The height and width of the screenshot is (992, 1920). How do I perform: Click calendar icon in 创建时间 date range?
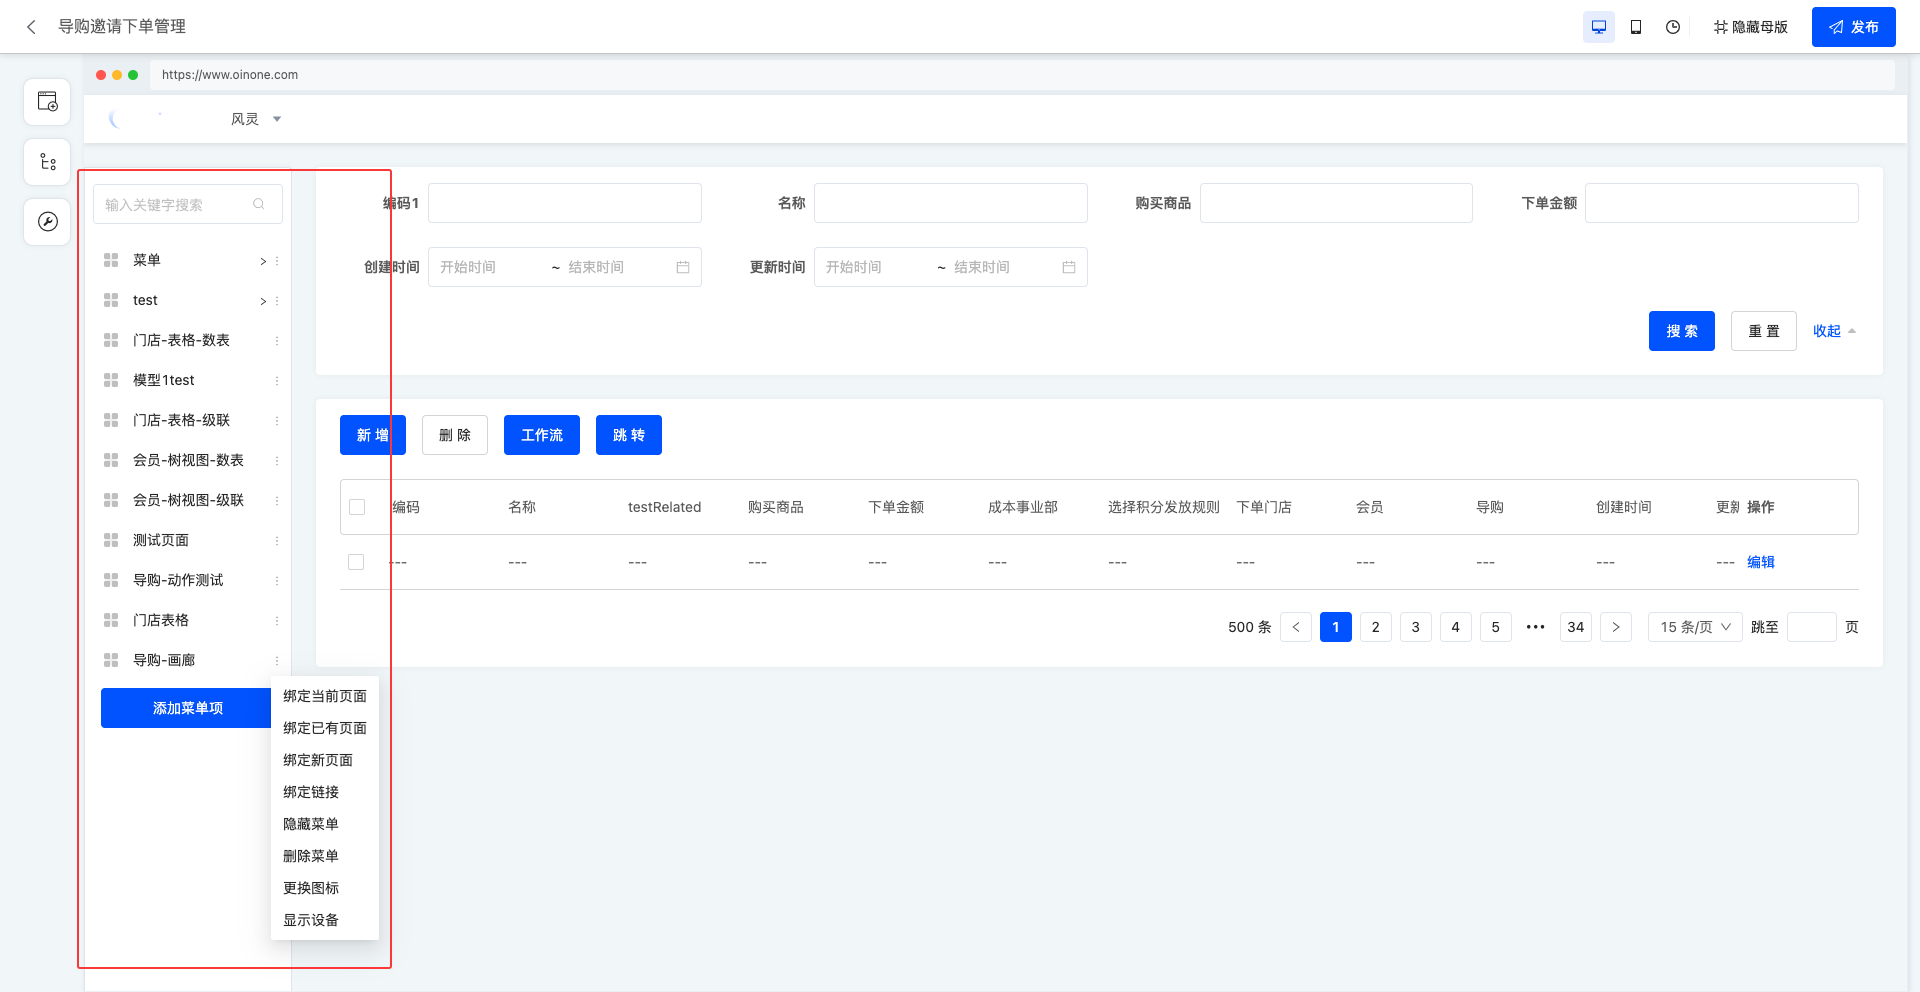click(x=683, y=267)
